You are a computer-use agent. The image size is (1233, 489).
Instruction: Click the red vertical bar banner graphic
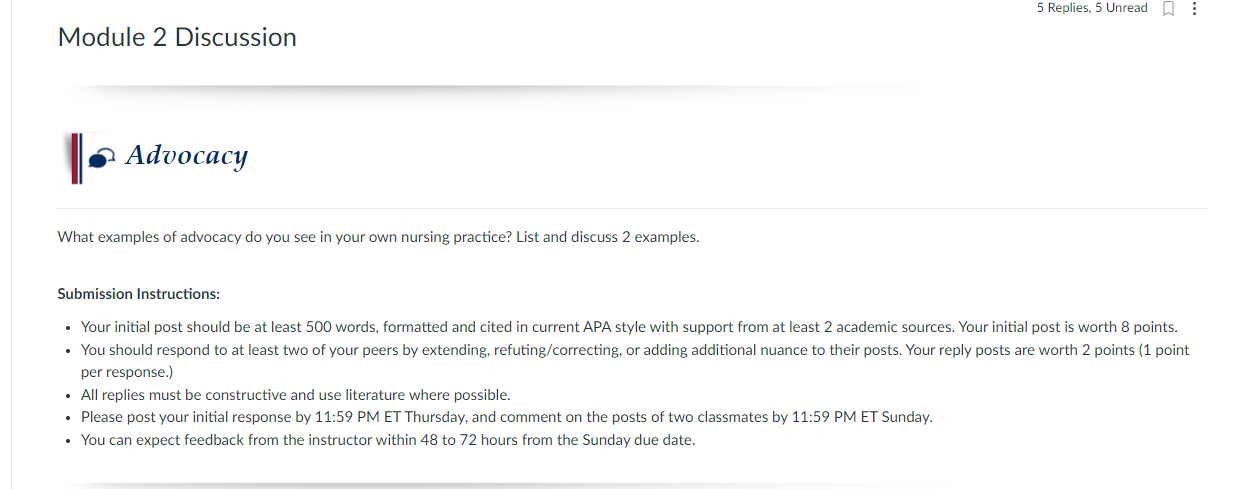[75, 159]
